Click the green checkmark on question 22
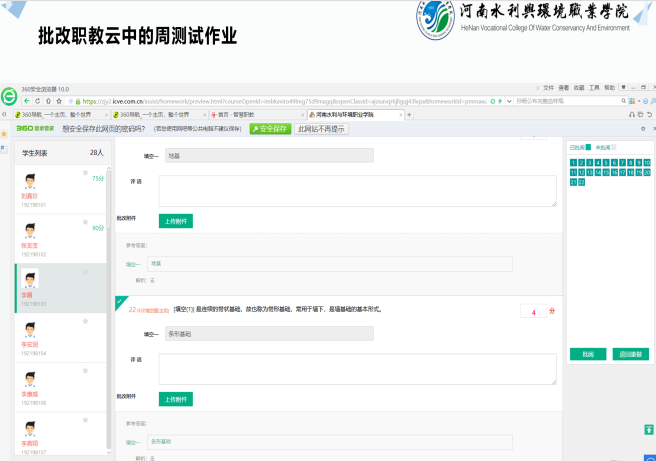This screenshot has width=656, height=461. point(120,300)
